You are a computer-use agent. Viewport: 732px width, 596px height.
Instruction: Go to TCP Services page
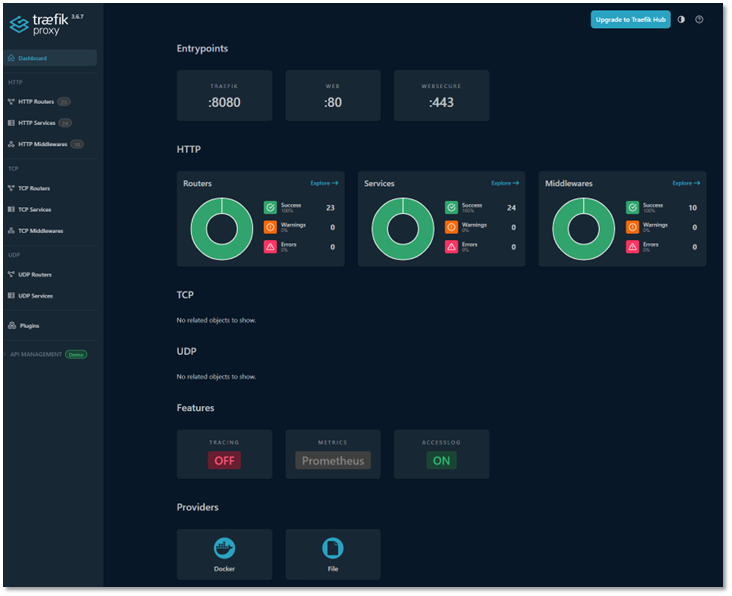pyautogui.click(x=30, y=210)
